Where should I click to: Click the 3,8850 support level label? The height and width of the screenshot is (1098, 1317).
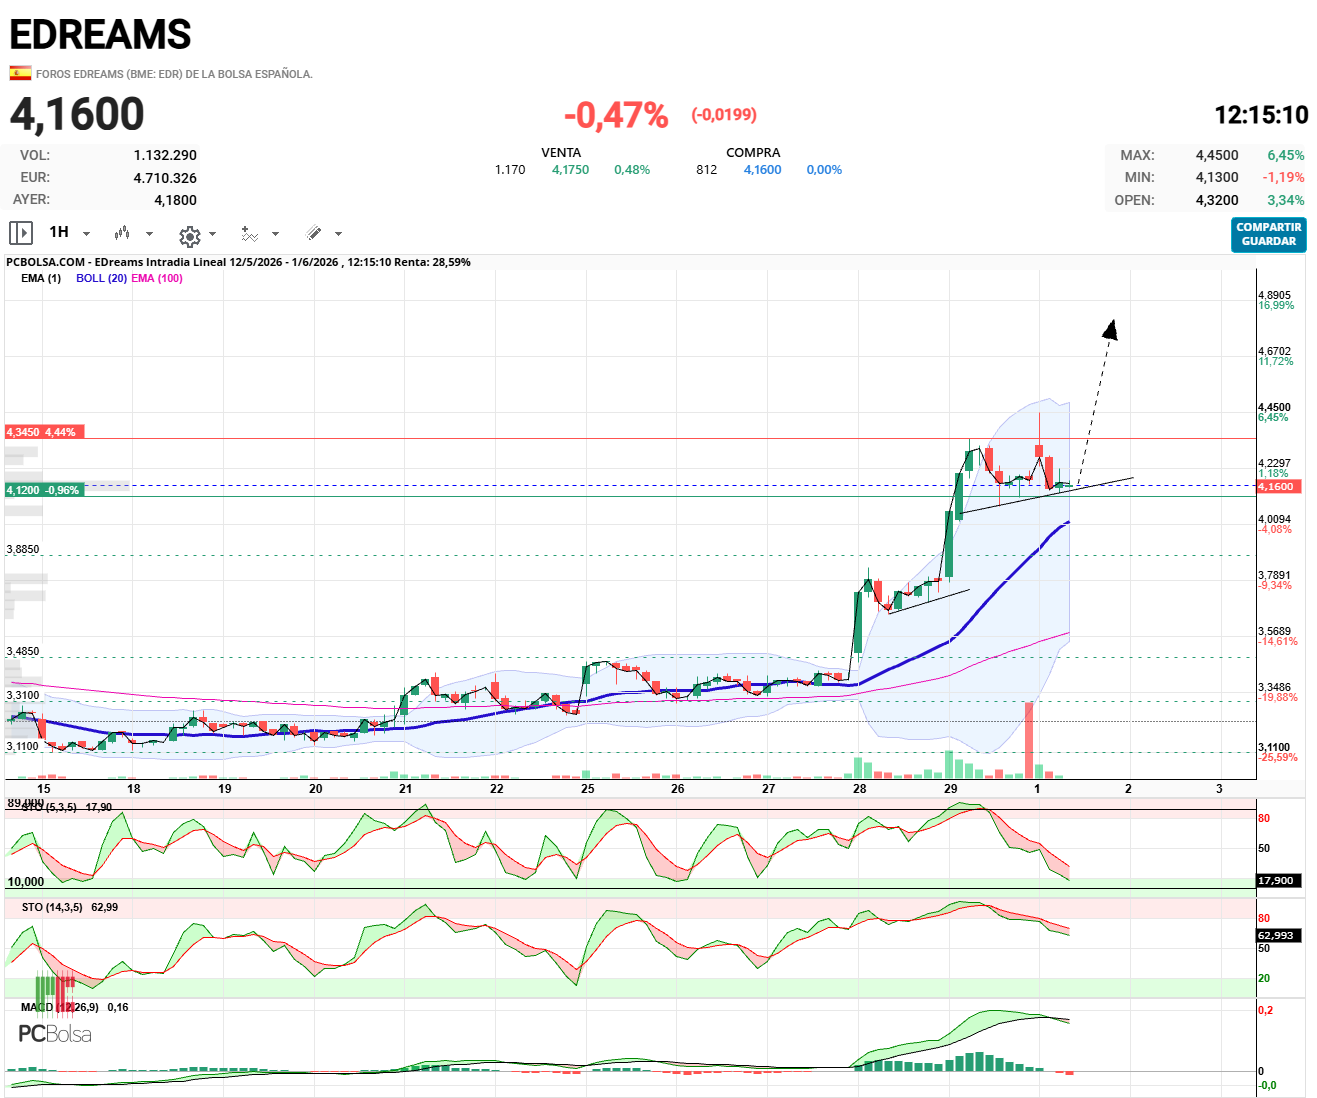(x=23, y=549)
